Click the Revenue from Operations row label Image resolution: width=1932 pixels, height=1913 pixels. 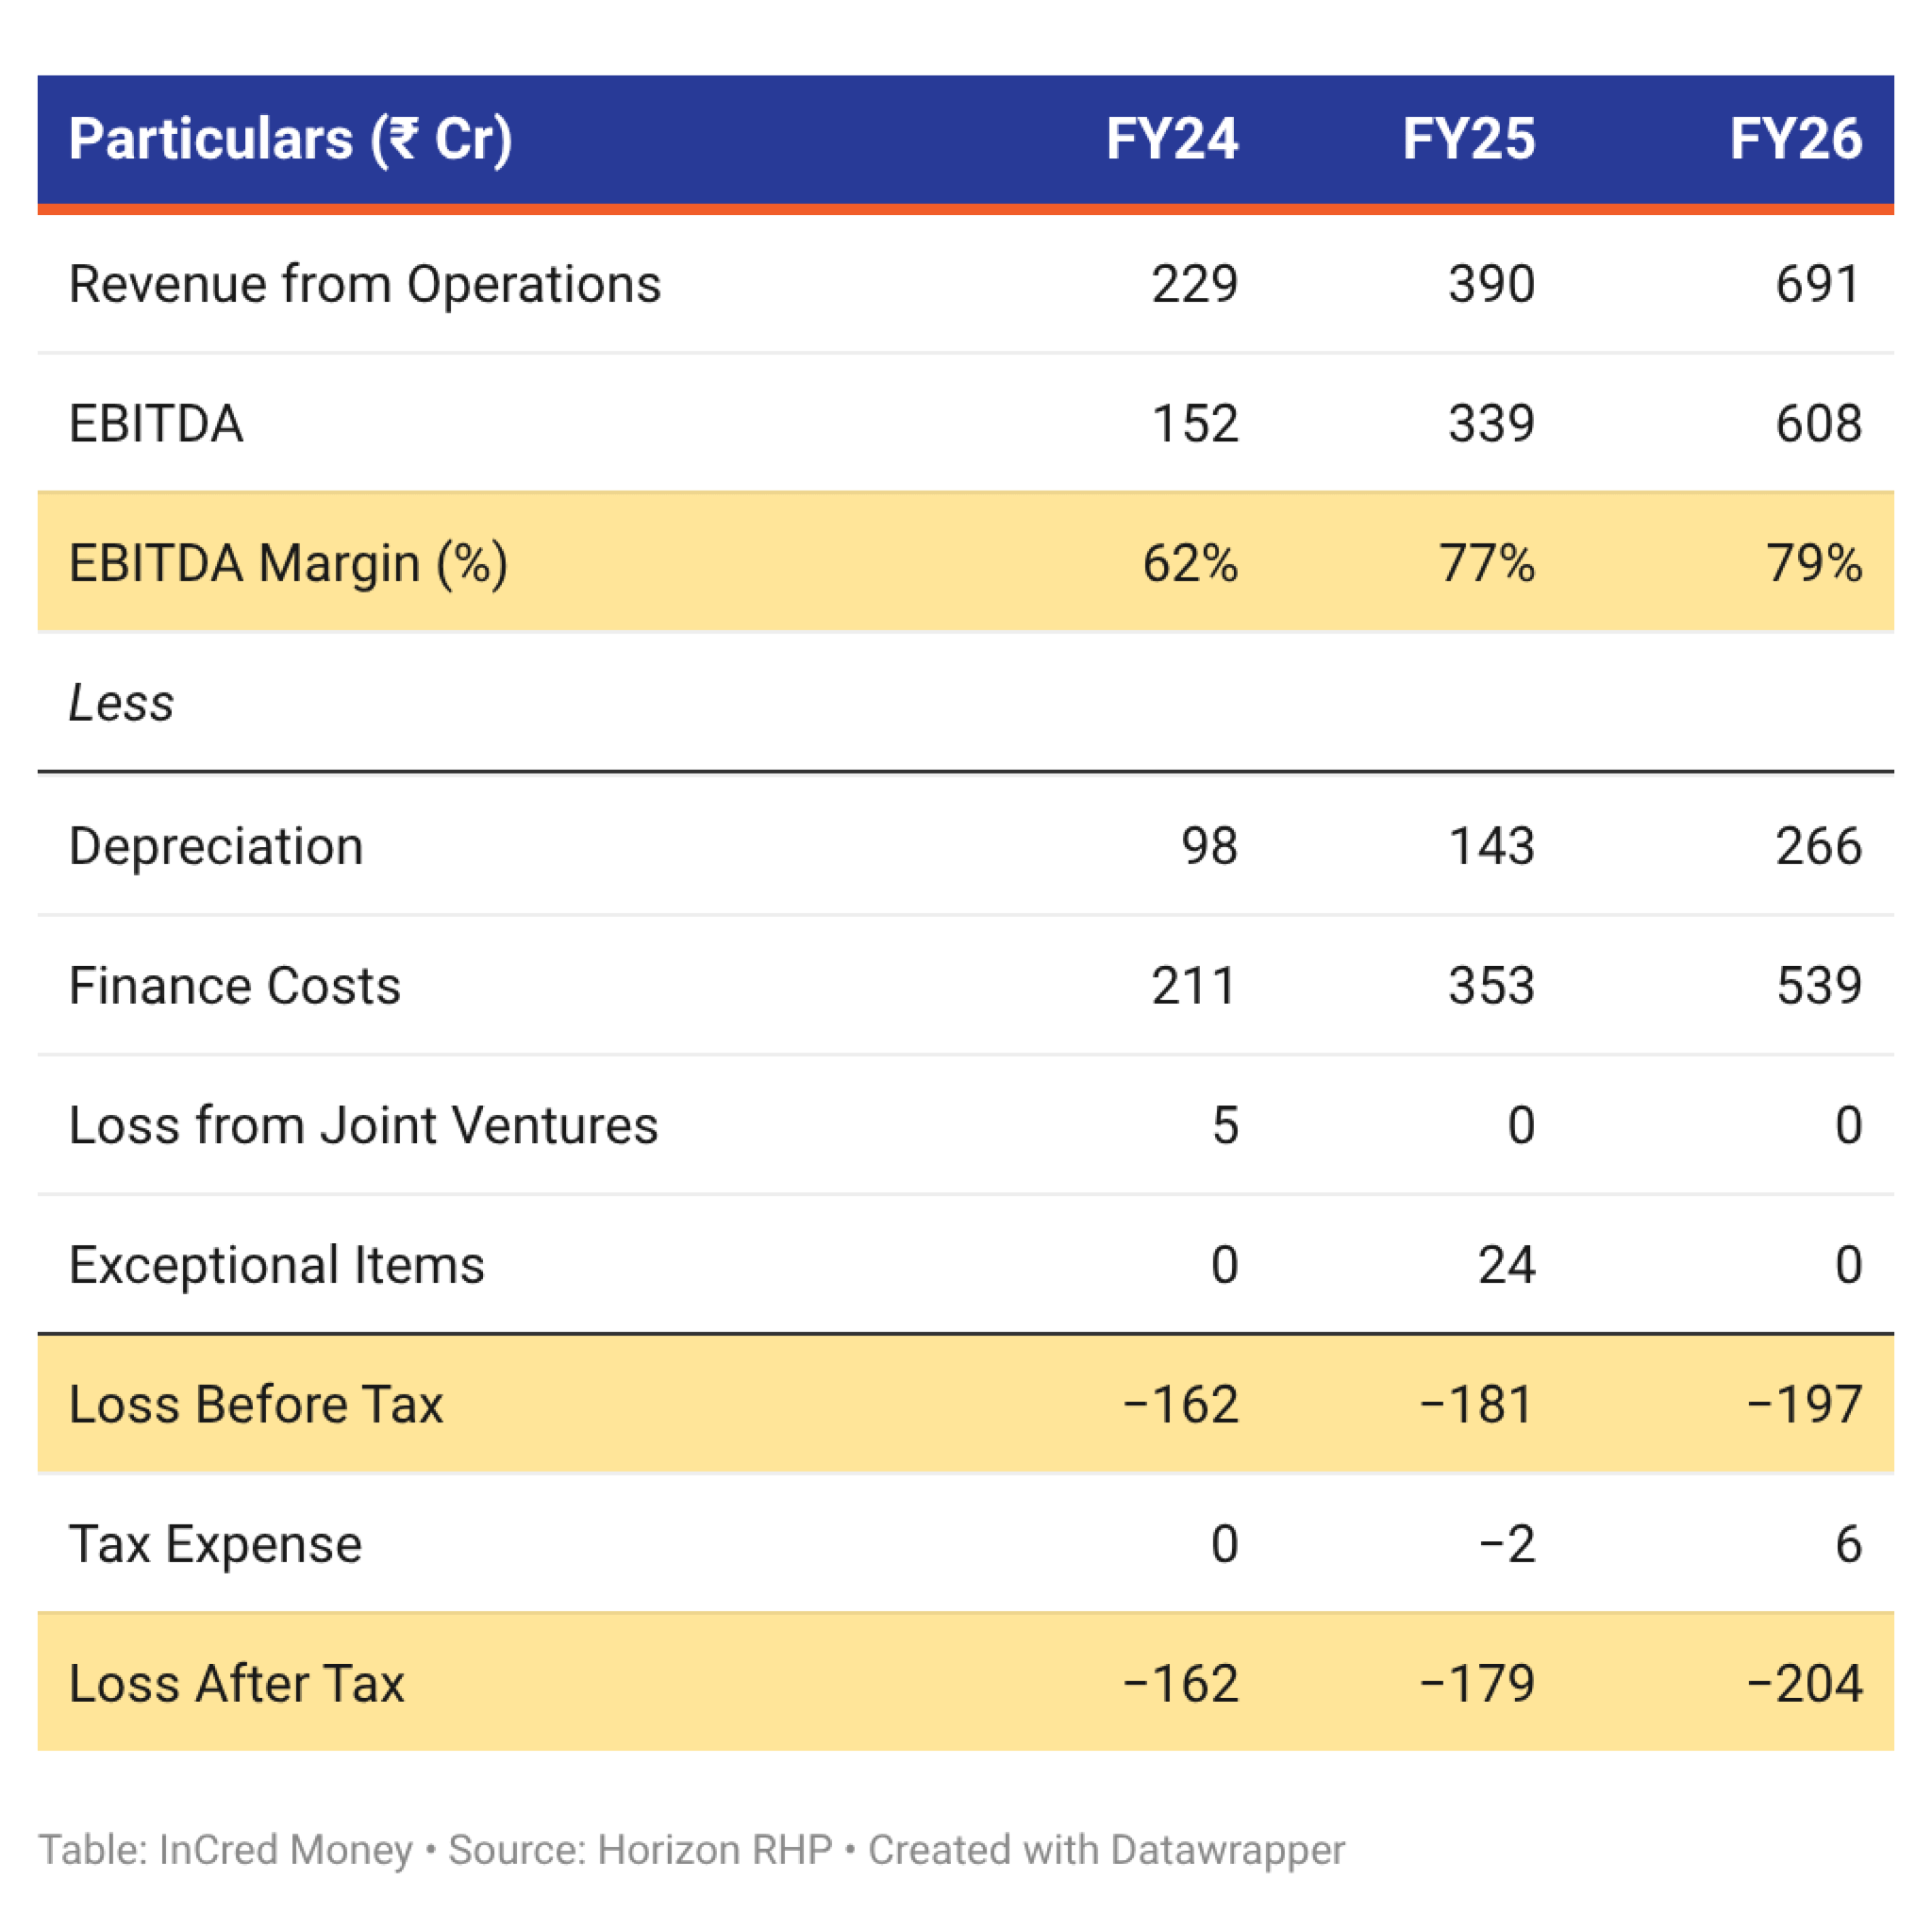tap(365, 284)
